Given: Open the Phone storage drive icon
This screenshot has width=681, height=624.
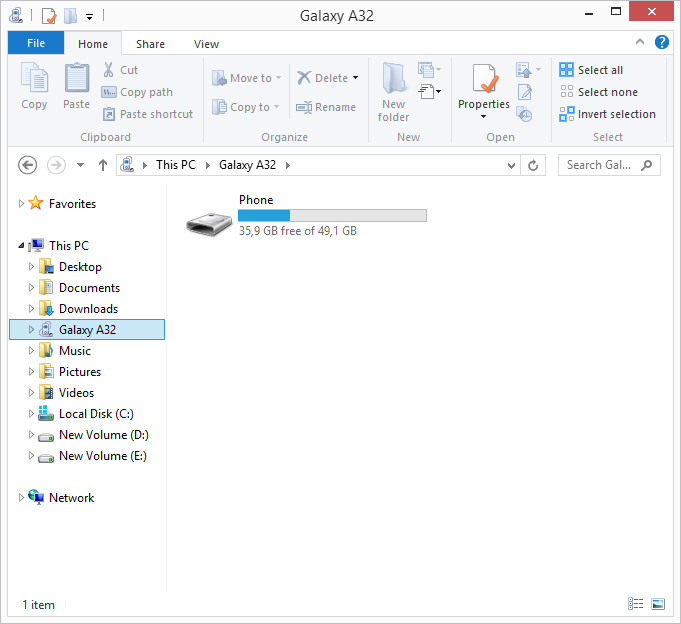Looking at the screenshot, I should [x=209, y=224].
